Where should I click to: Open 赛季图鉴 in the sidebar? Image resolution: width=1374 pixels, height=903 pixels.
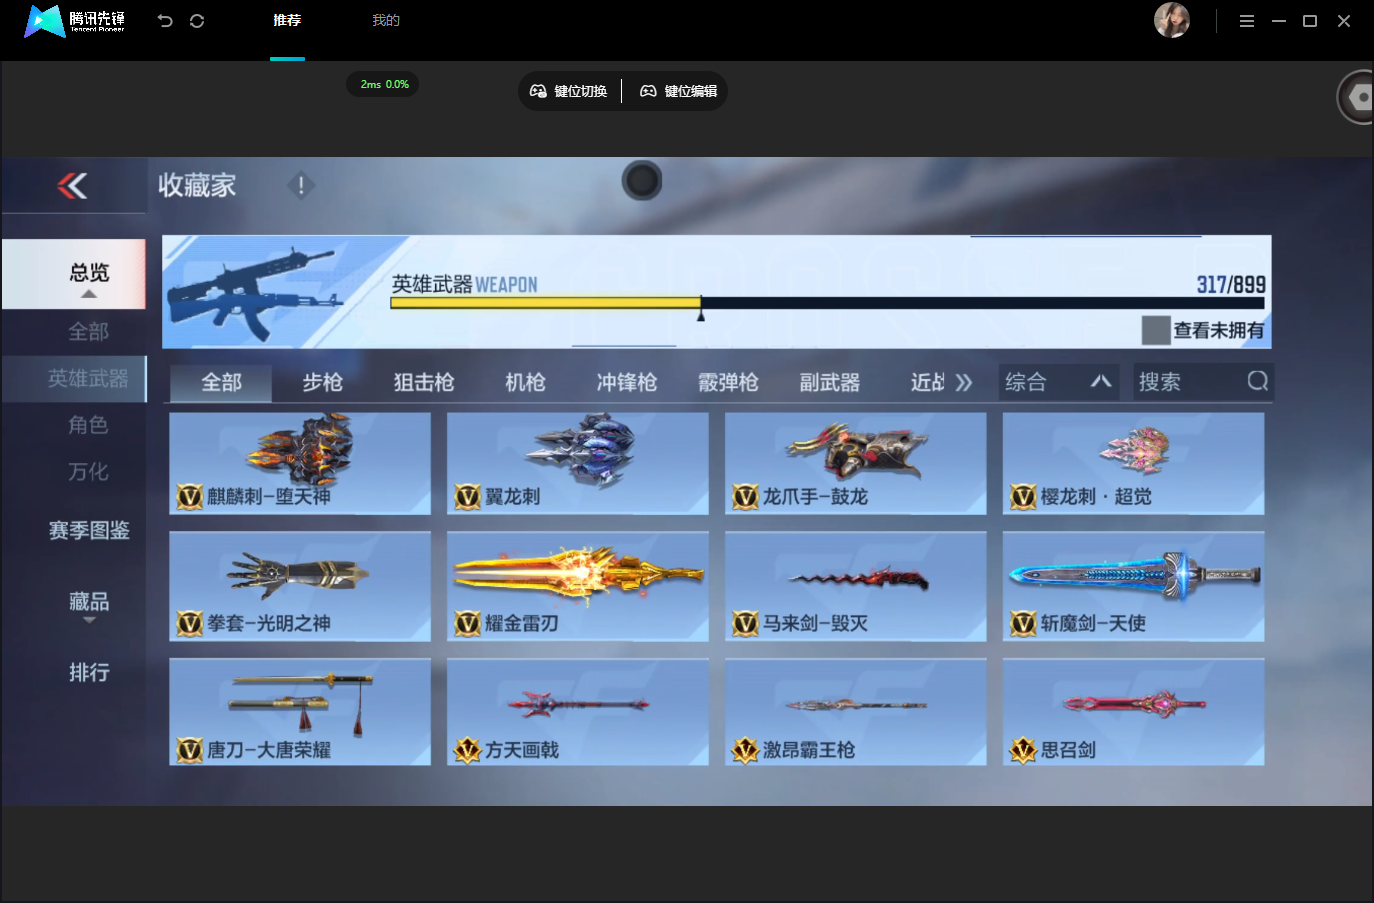point(89,530)
